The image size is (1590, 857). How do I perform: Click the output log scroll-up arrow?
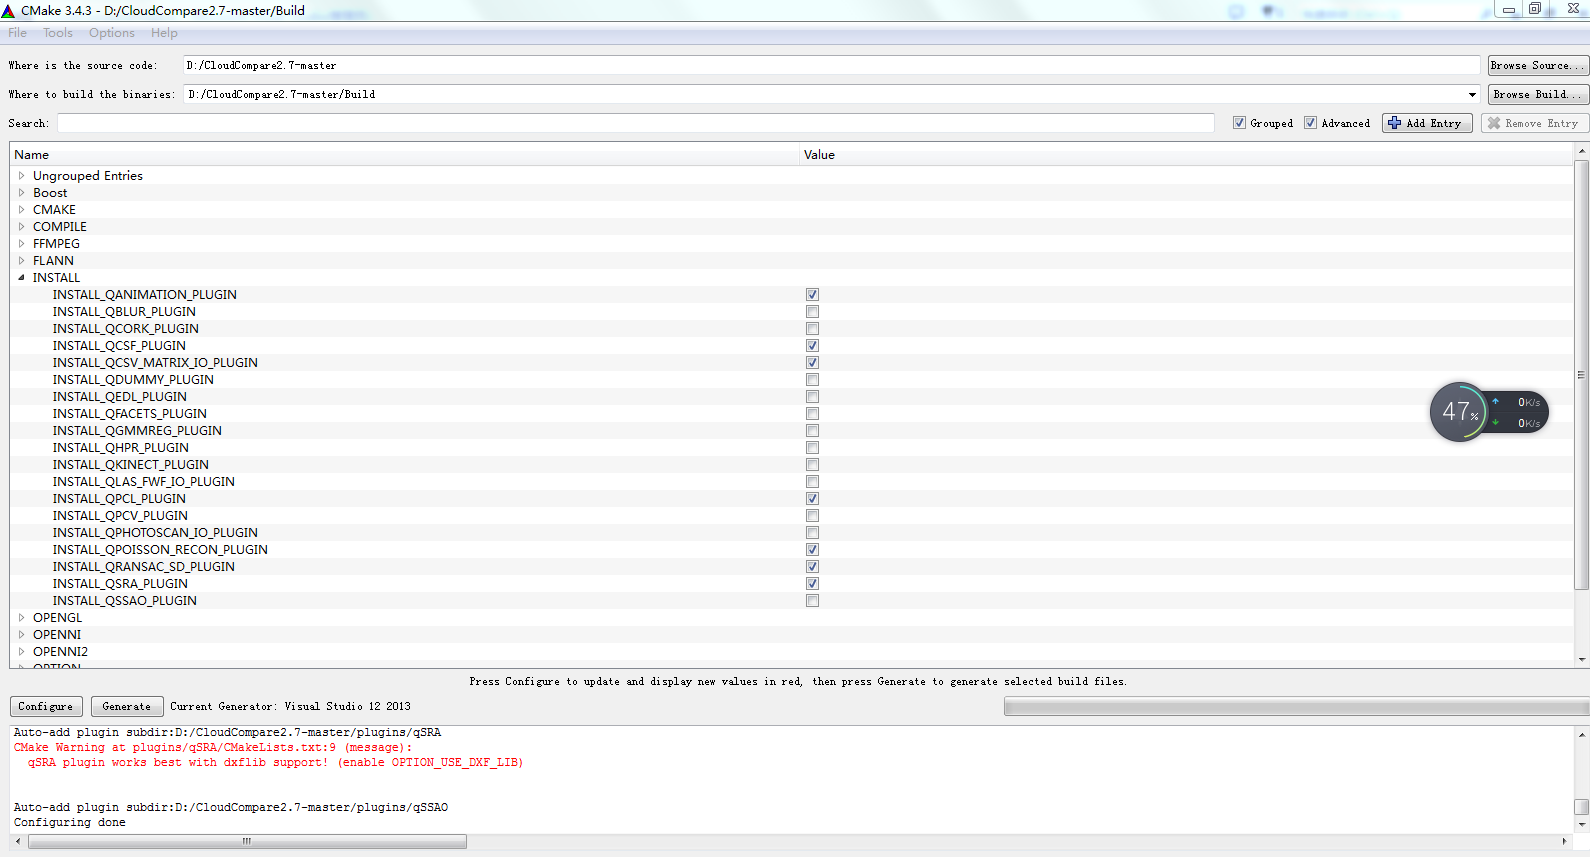tap(1582, 735)
